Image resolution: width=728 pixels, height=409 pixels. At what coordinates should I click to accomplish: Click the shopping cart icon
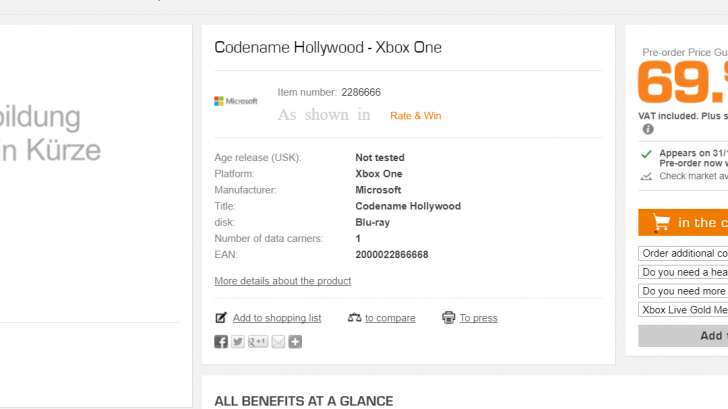661,222
